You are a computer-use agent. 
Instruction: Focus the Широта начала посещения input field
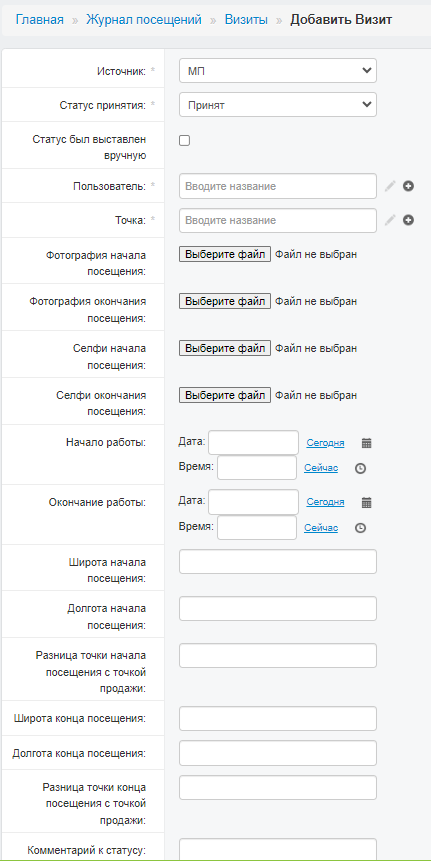pos(278,562)
